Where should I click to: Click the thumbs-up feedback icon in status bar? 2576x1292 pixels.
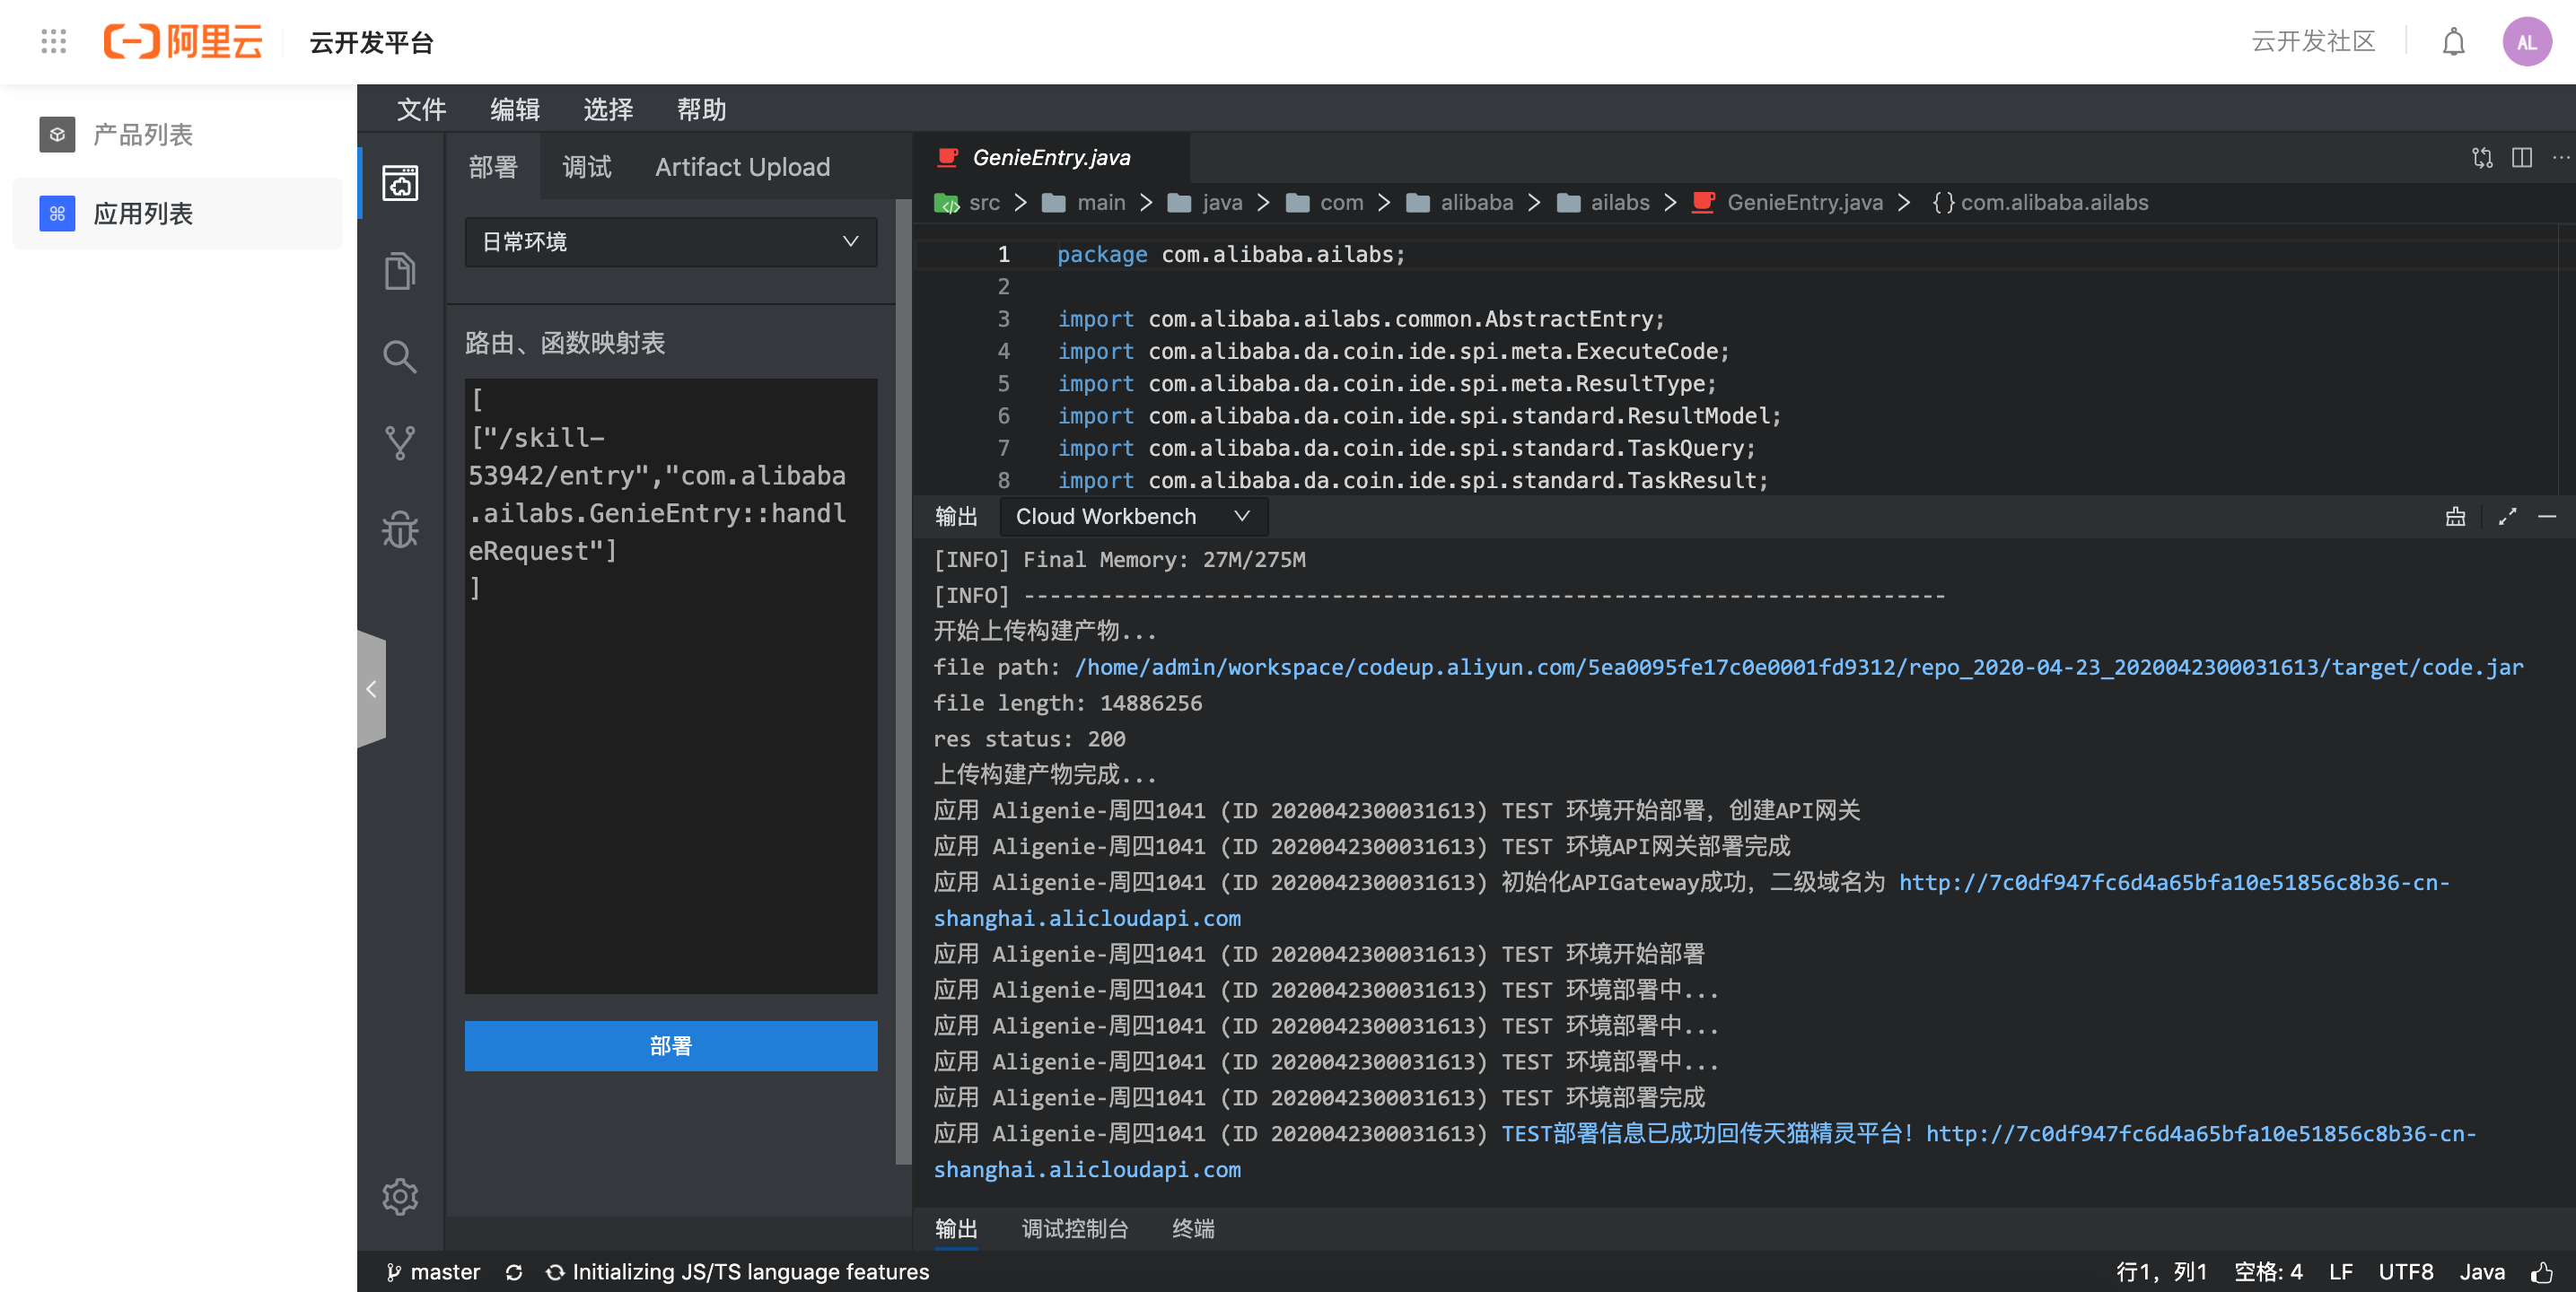coord(2541,1272)
